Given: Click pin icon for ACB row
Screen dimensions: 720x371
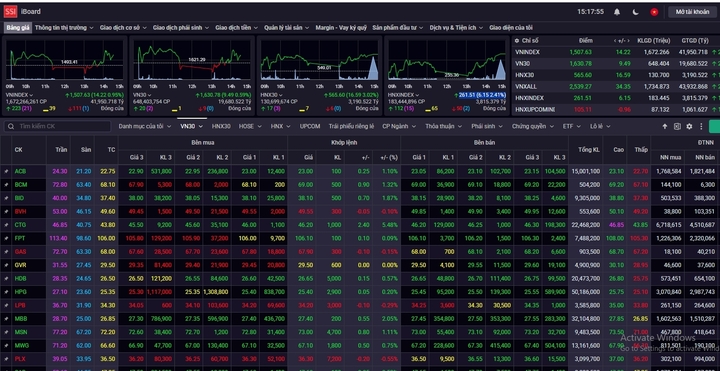Looking at the screenshot, I should pyautogui.click(x=6, y=171).
